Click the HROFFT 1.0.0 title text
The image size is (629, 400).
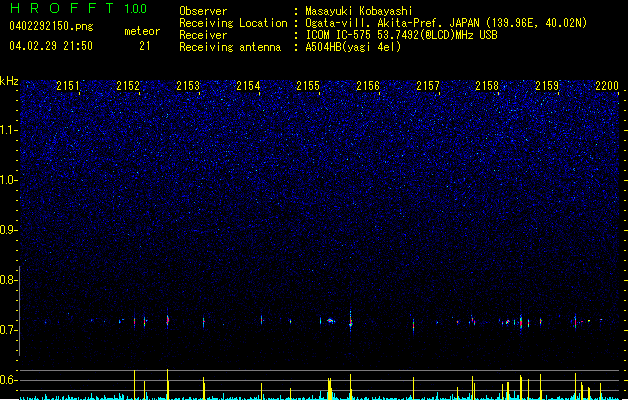click(x=79, y=8)
